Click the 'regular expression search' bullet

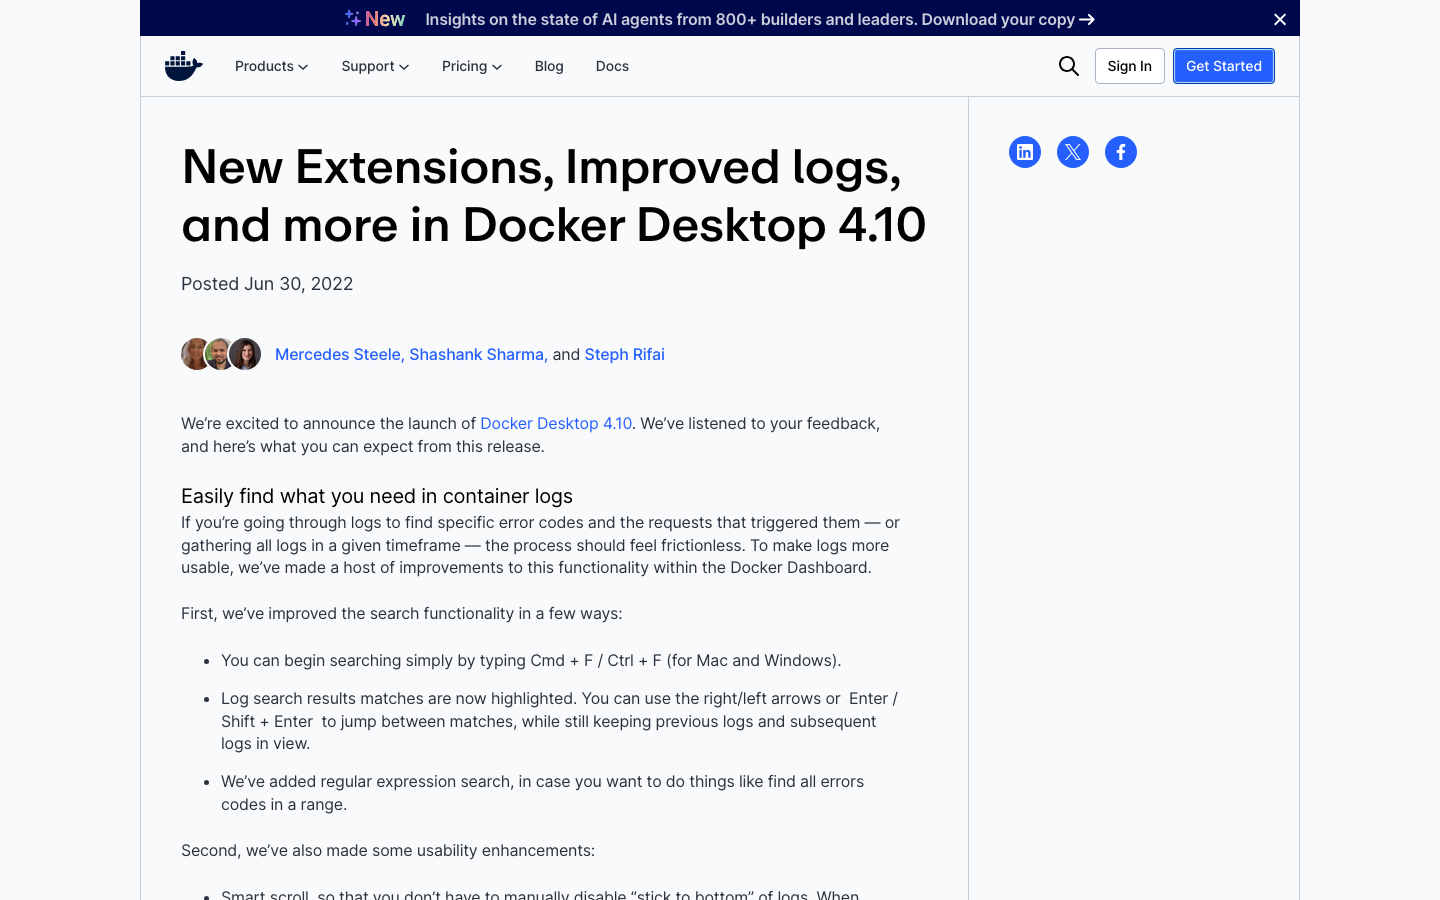(x=543, y=793)
